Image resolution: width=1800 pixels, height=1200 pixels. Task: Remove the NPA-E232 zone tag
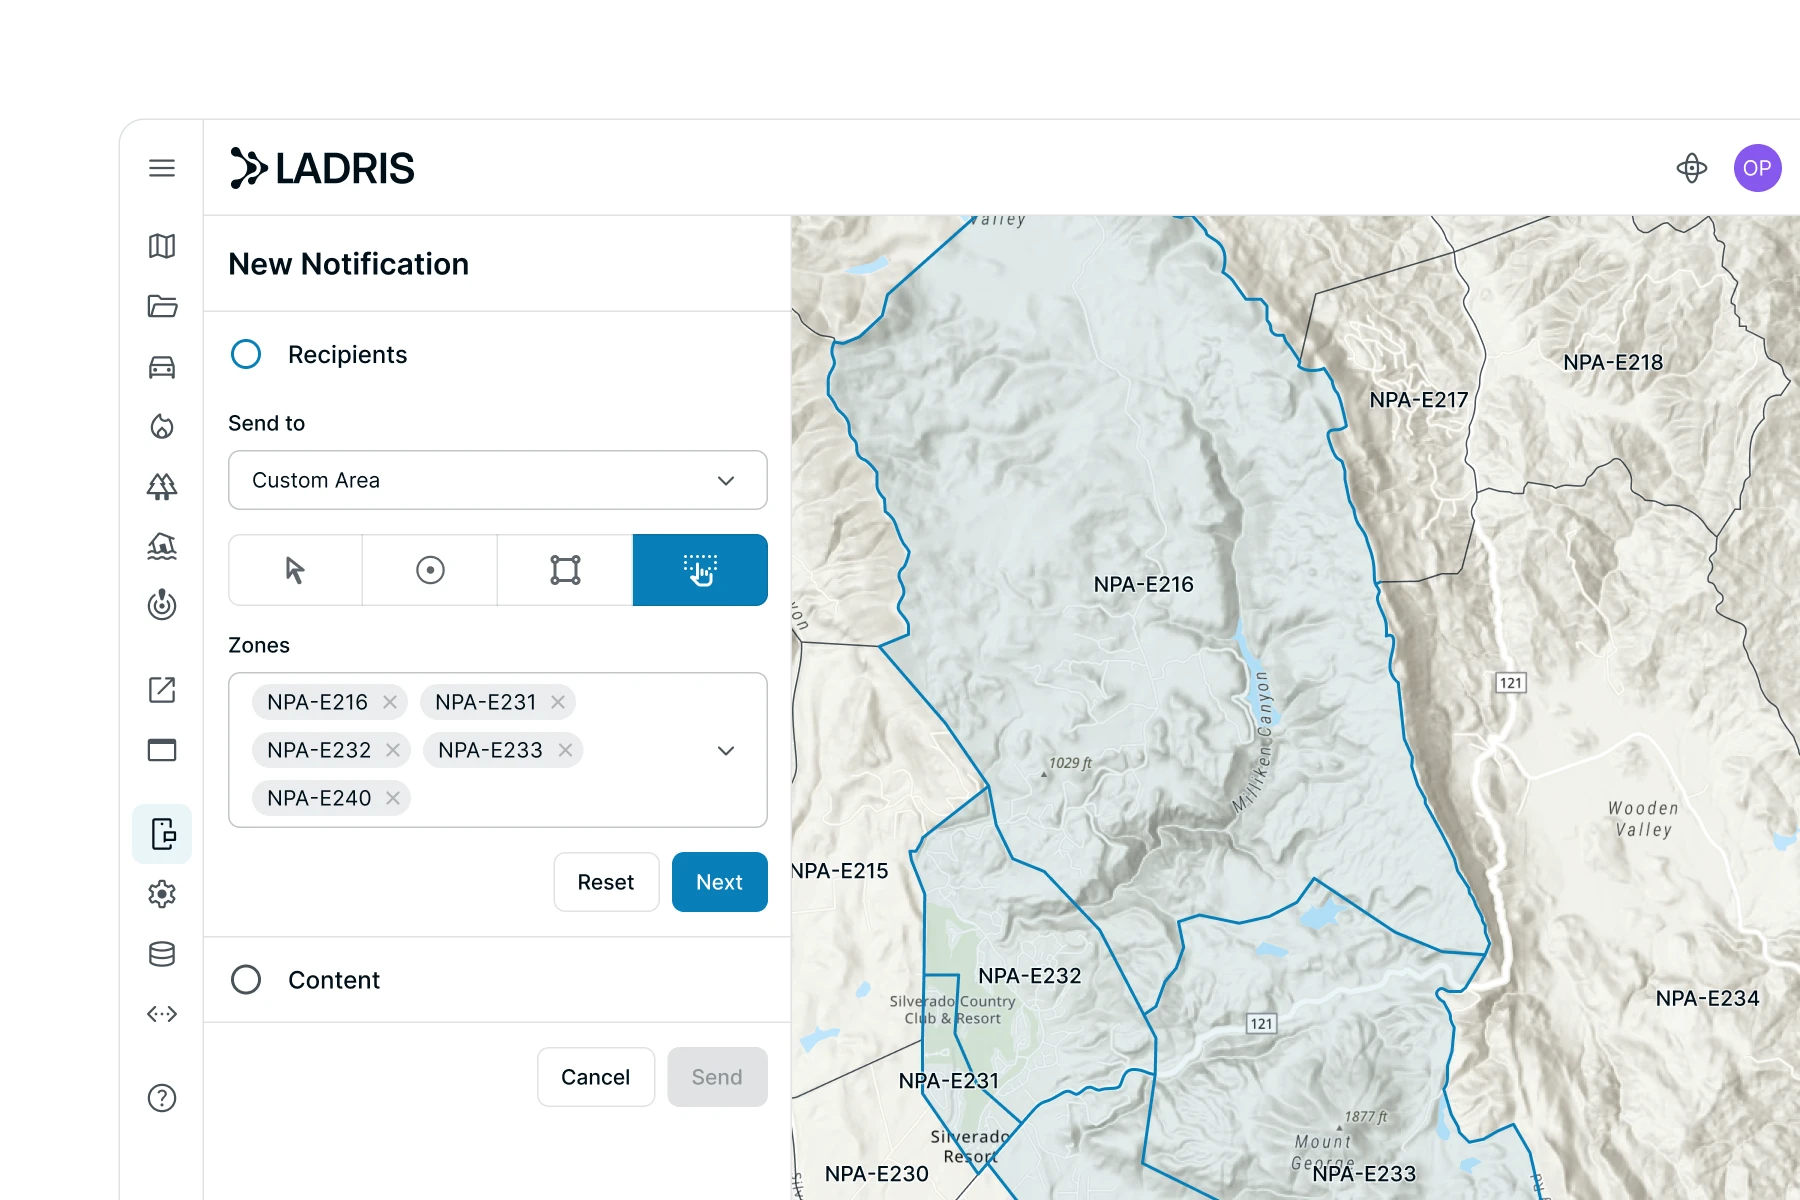point(393,750)
